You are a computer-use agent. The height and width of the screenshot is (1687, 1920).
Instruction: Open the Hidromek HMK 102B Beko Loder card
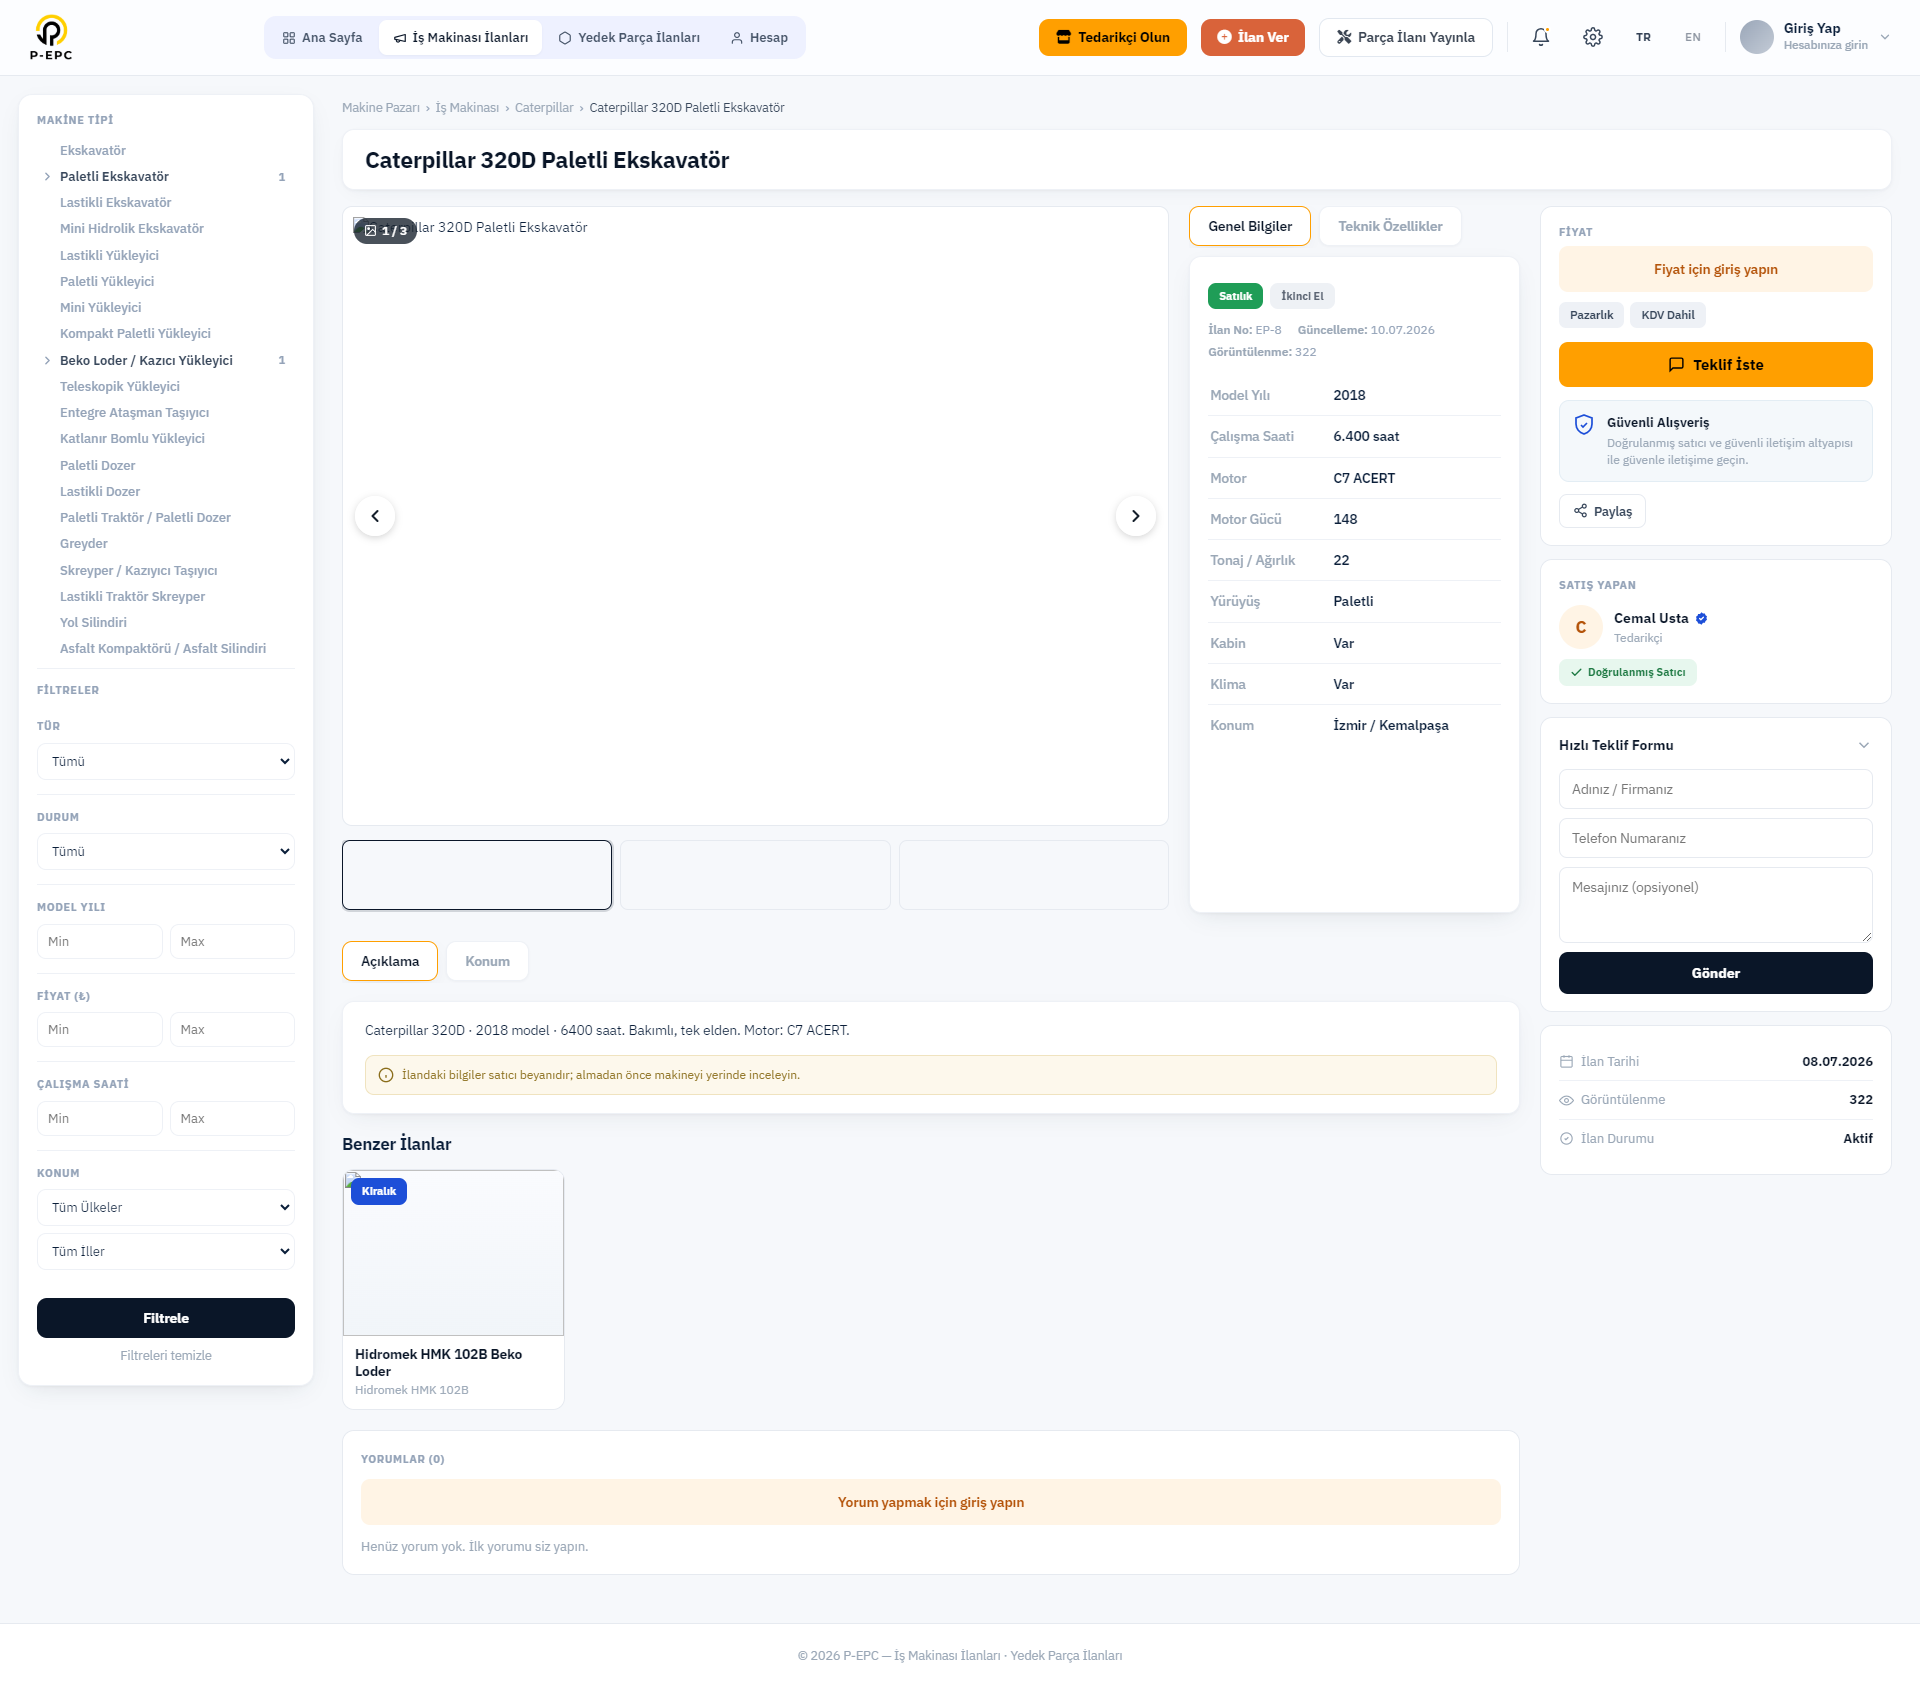(453, 1290)
